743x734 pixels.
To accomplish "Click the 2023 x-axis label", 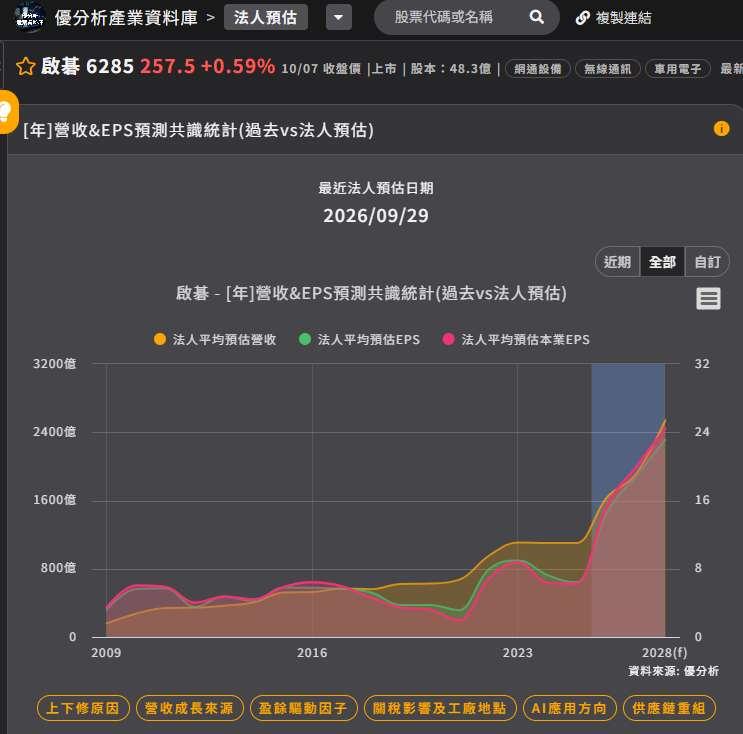I will coord(517,652).
